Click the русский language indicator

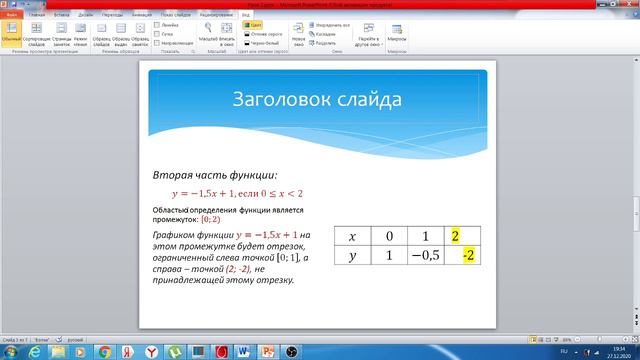coord(75,340)
